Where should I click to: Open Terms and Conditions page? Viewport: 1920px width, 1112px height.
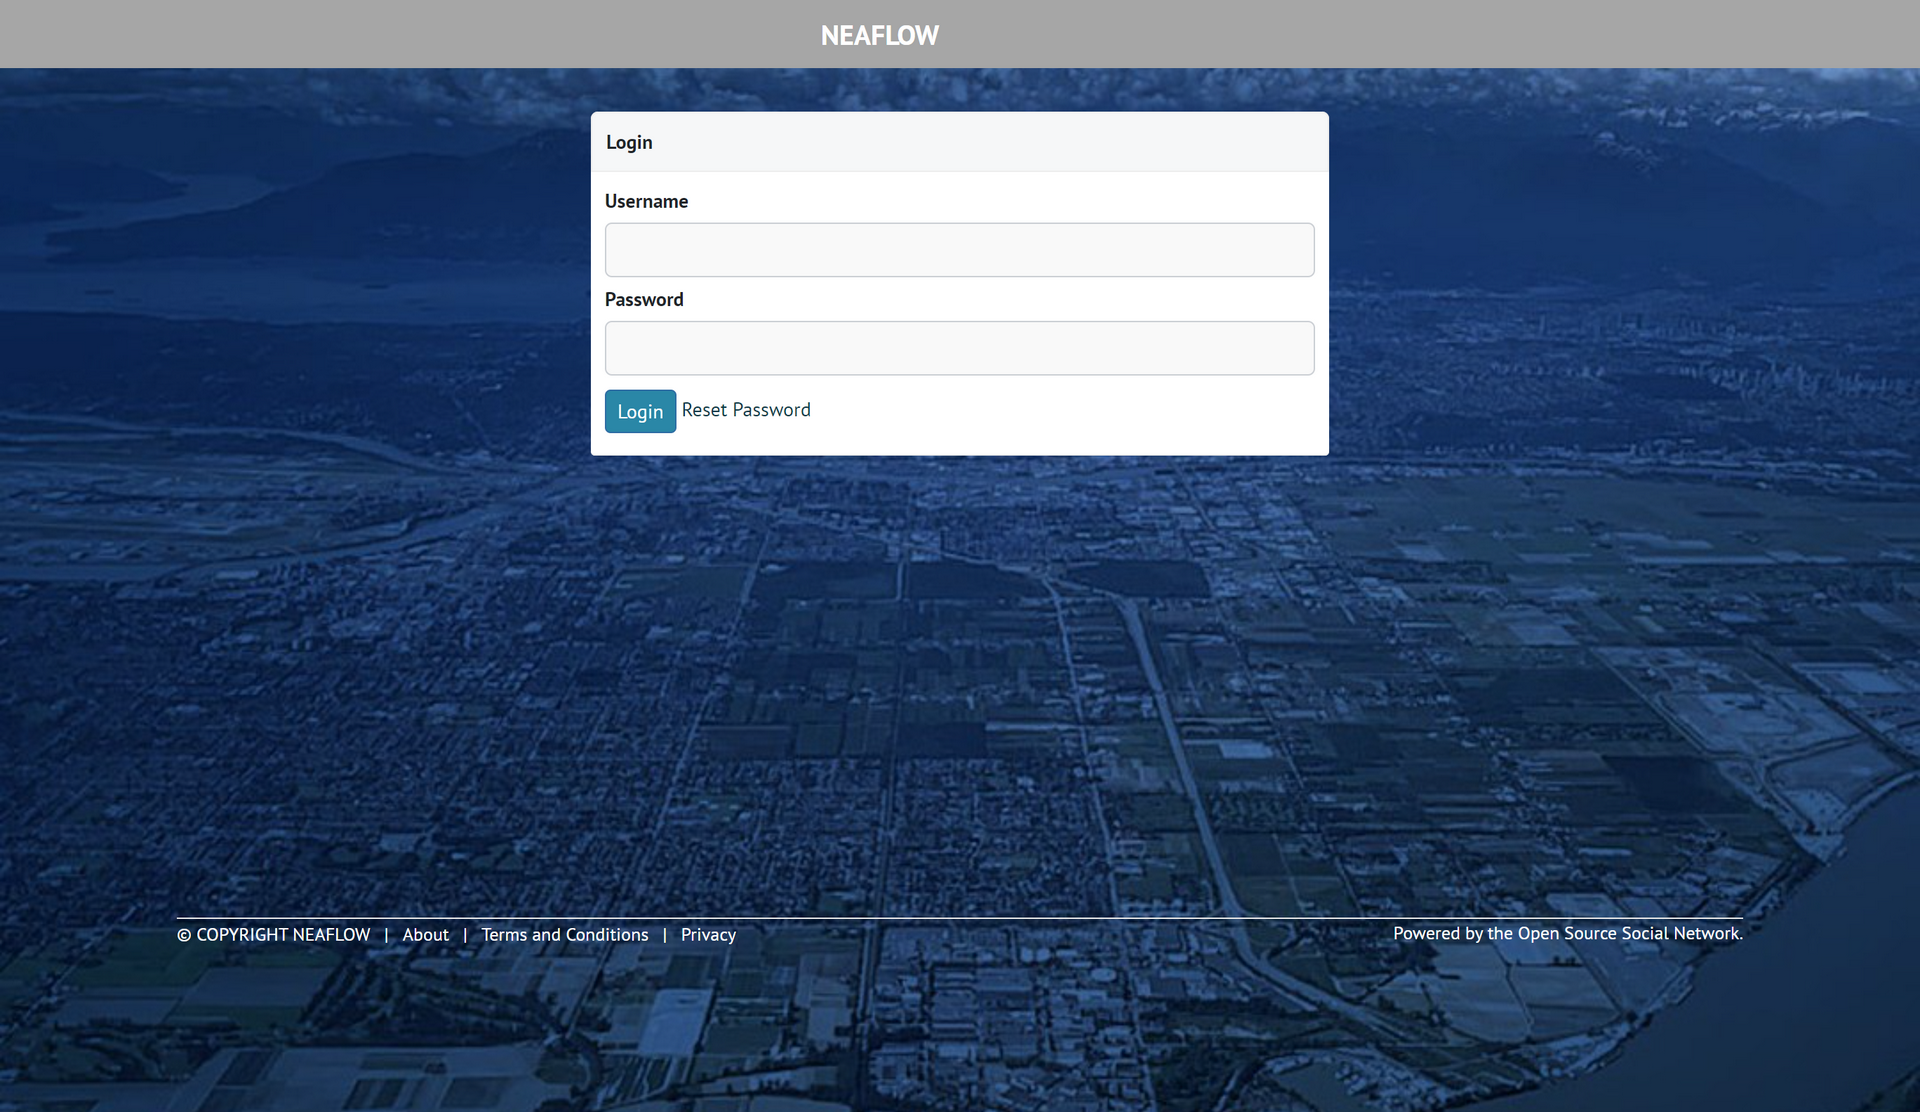pyautogui.click(x=564, y=935)
